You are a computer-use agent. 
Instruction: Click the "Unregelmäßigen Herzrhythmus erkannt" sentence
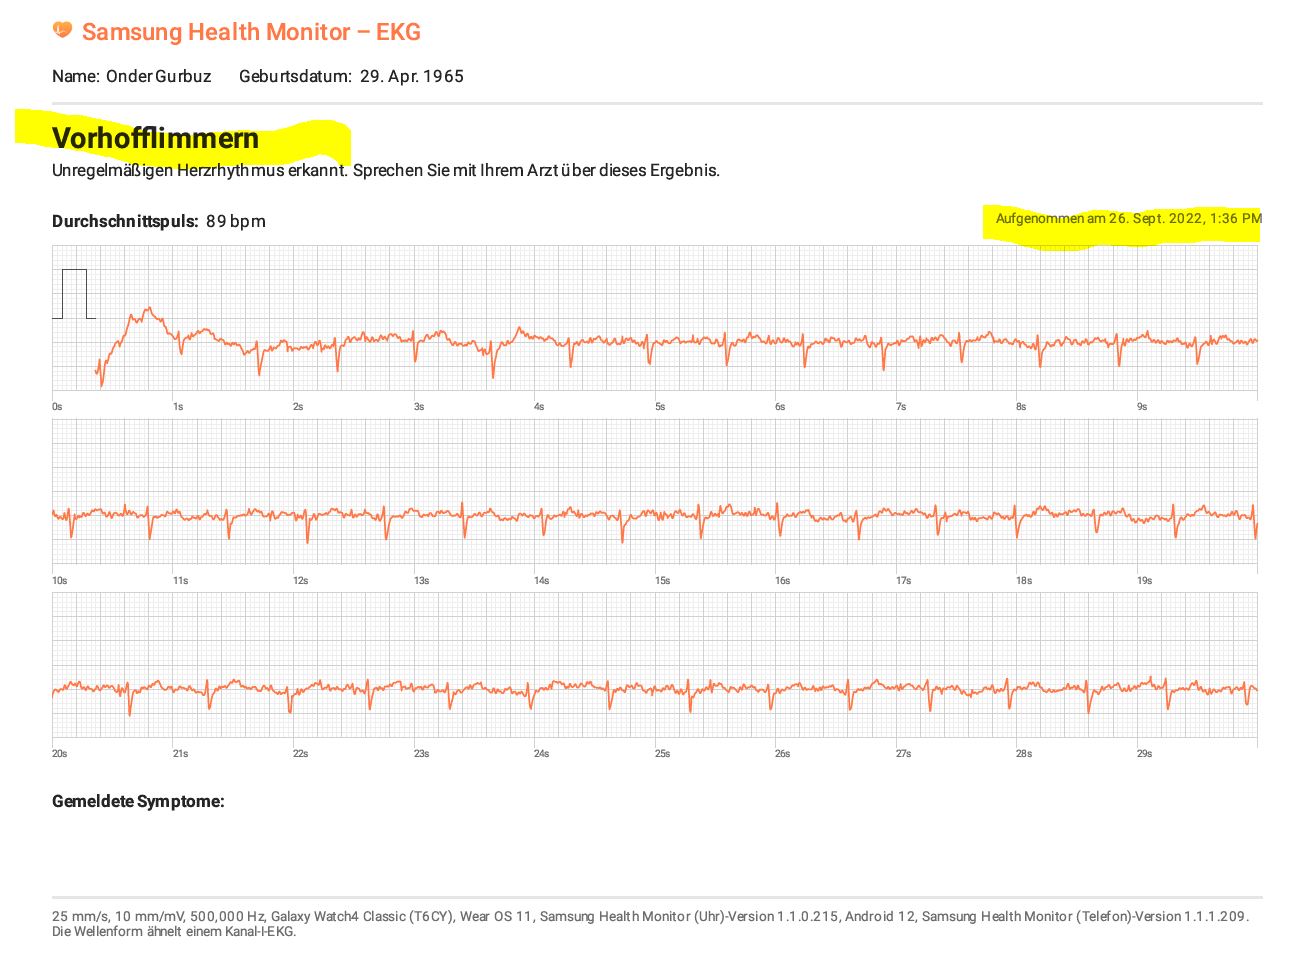coord(199,170)
